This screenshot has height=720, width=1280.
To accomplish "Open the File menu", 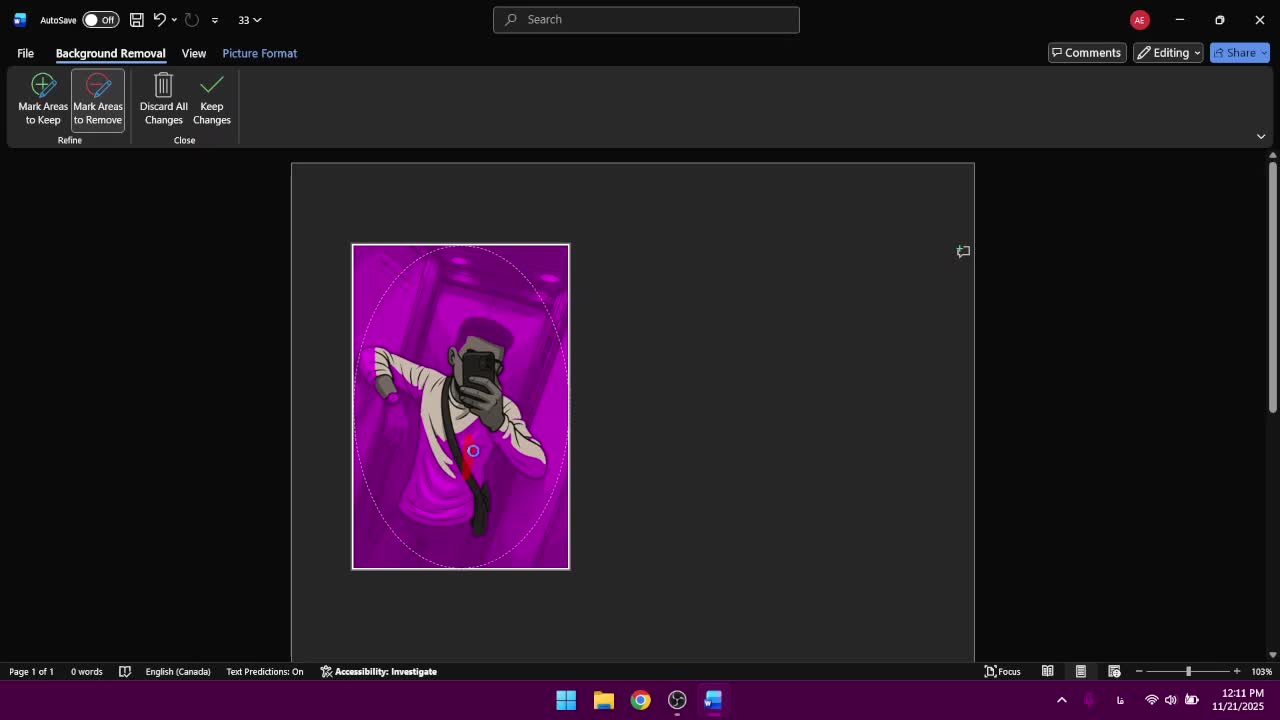I will [25, 53].
